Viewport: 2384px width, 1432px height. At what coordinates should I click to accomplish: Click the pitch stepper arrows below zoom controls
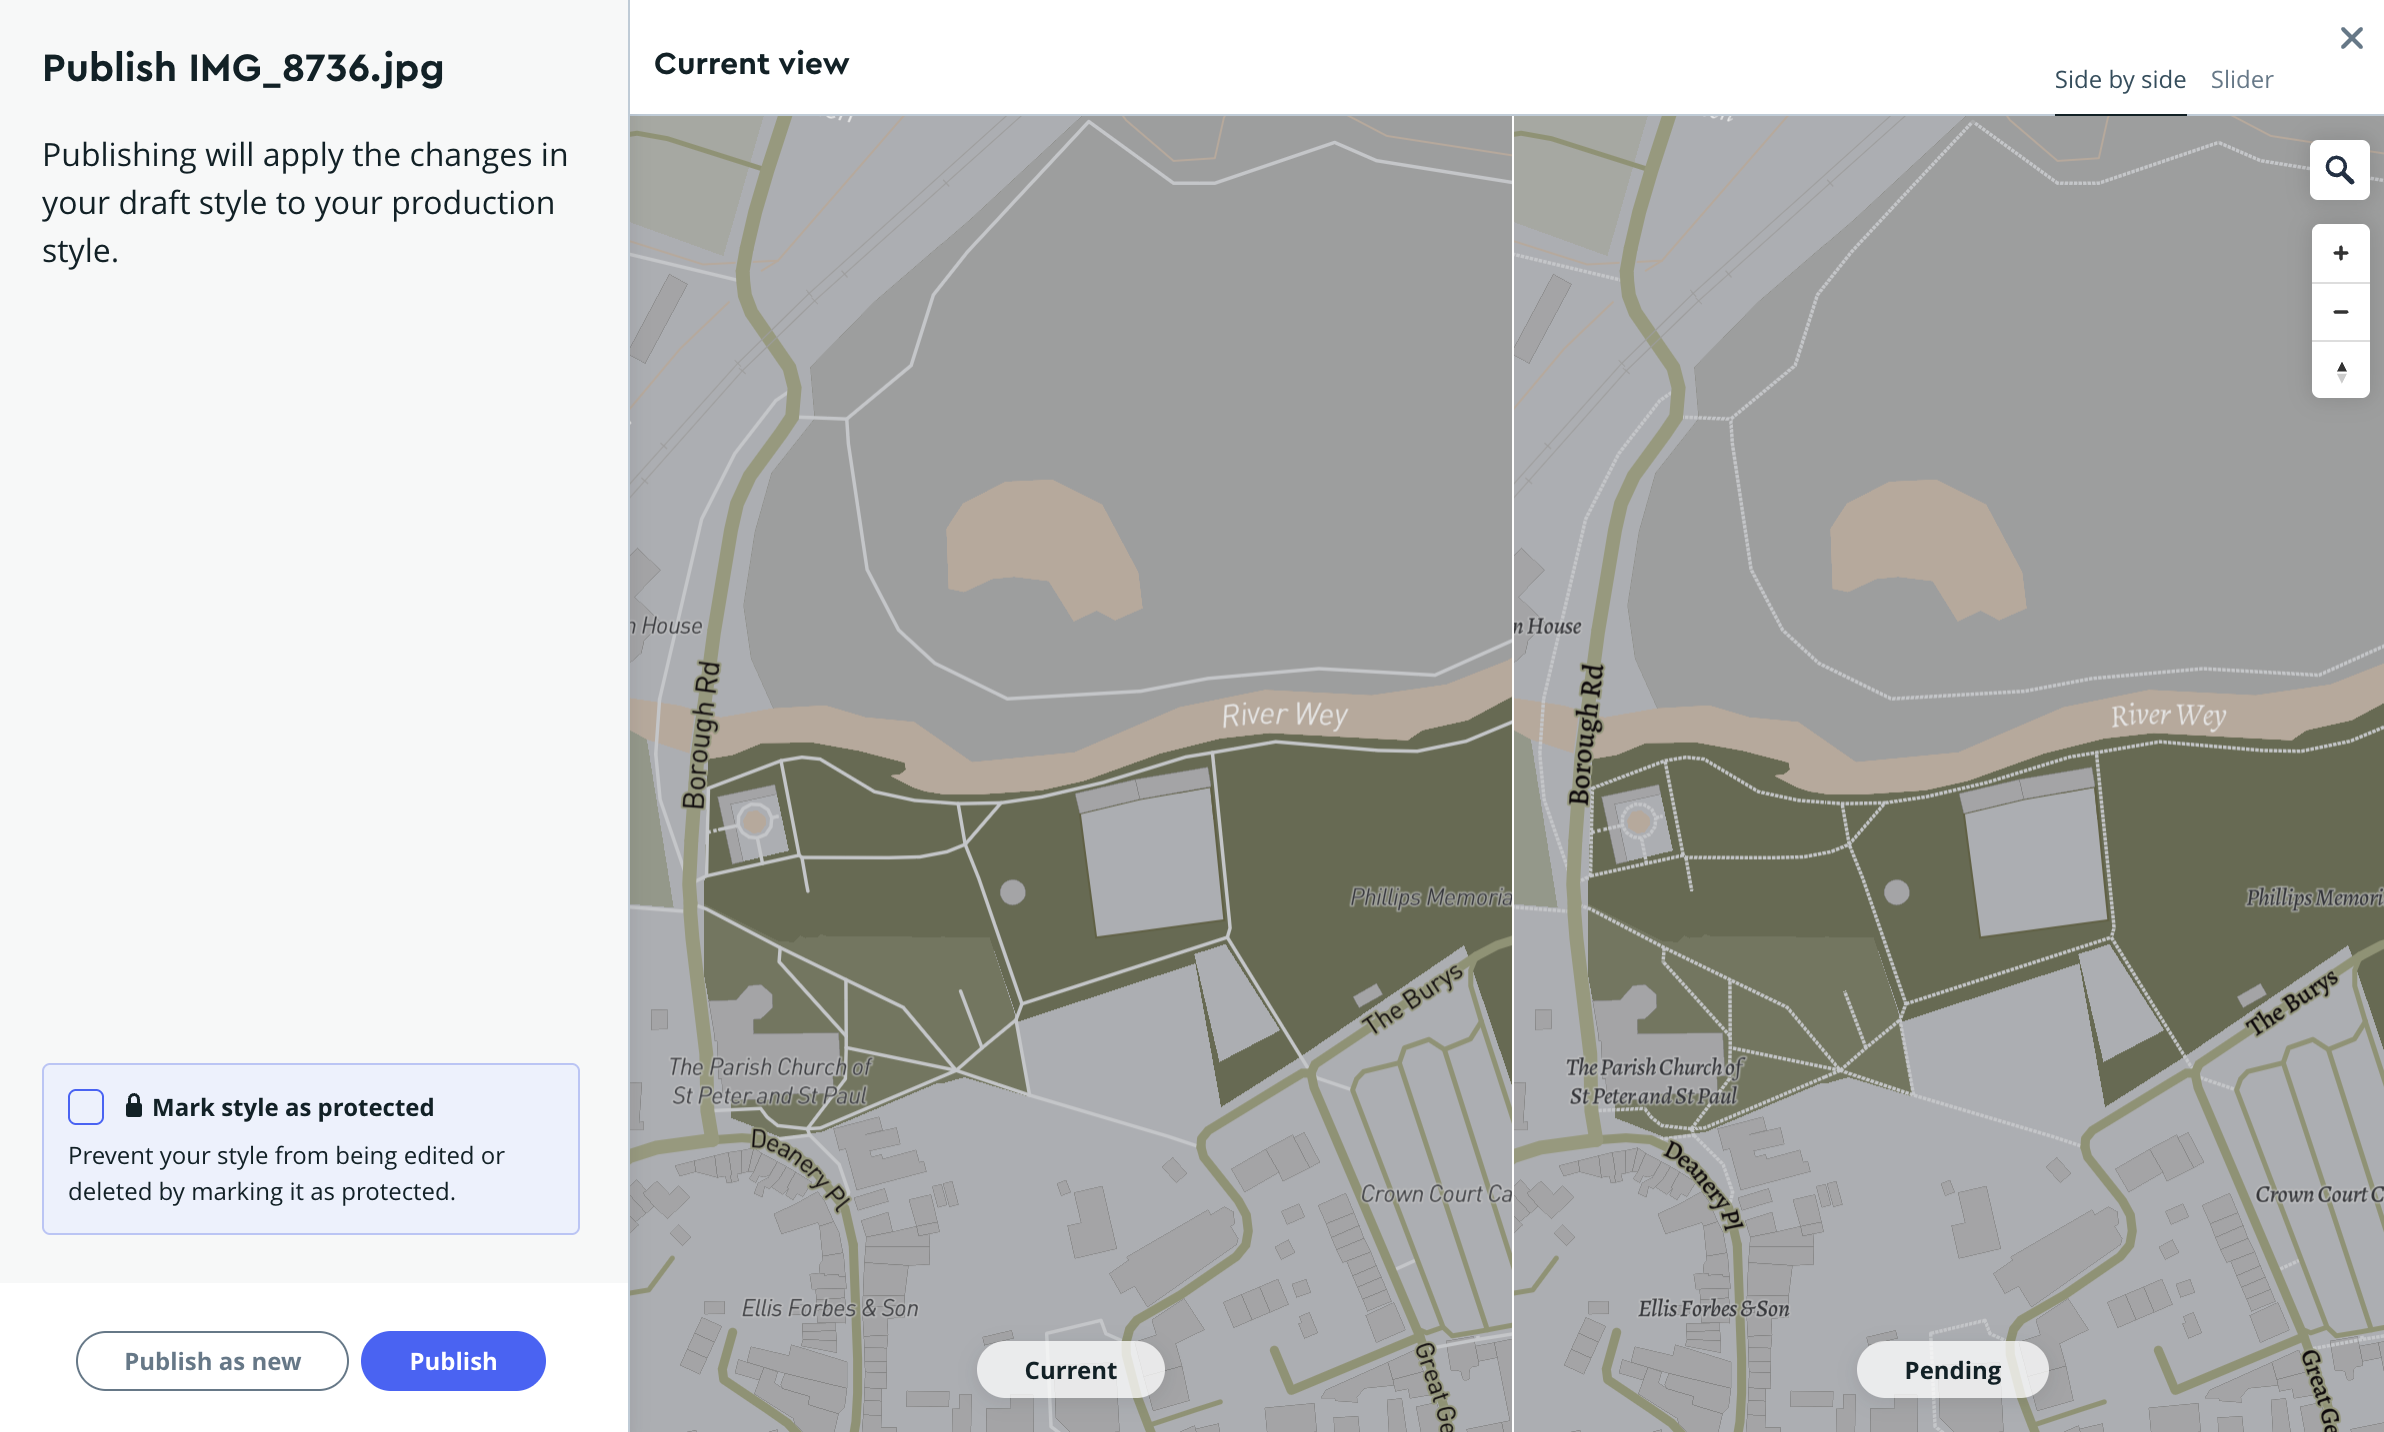2339,370
